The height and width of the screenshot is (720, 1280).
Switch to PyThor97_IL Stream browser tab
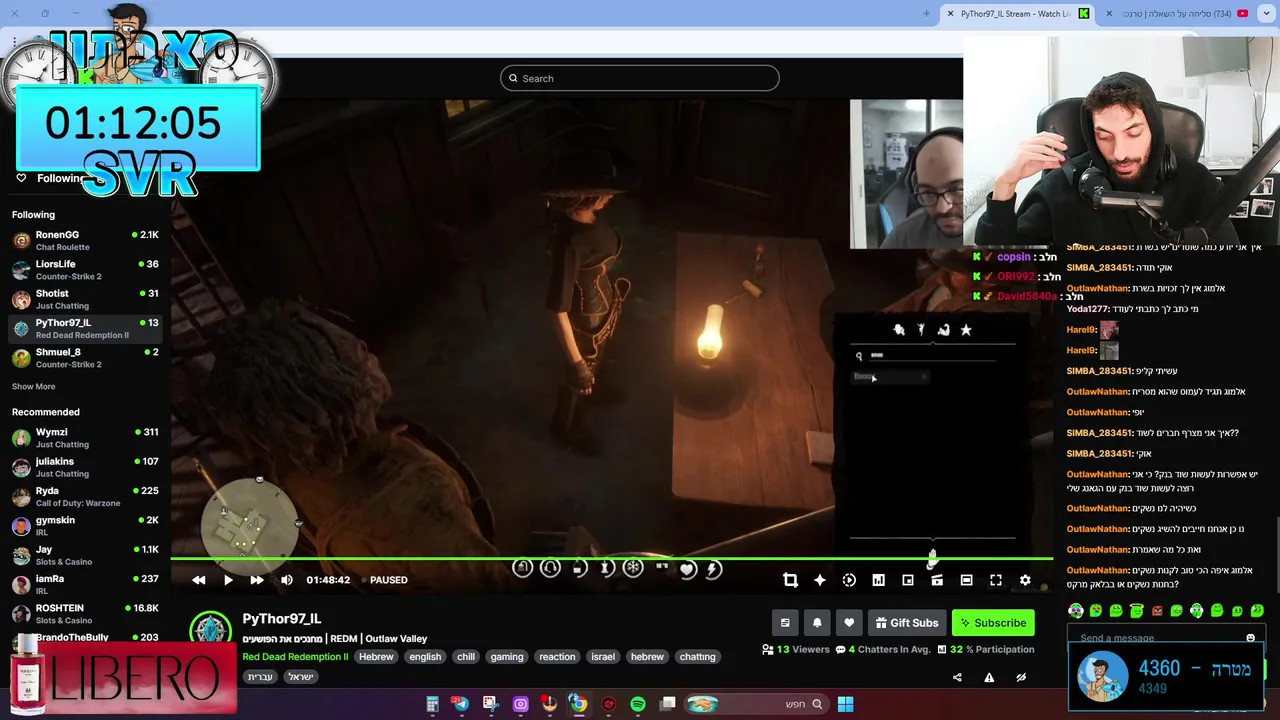(1015, 14)
